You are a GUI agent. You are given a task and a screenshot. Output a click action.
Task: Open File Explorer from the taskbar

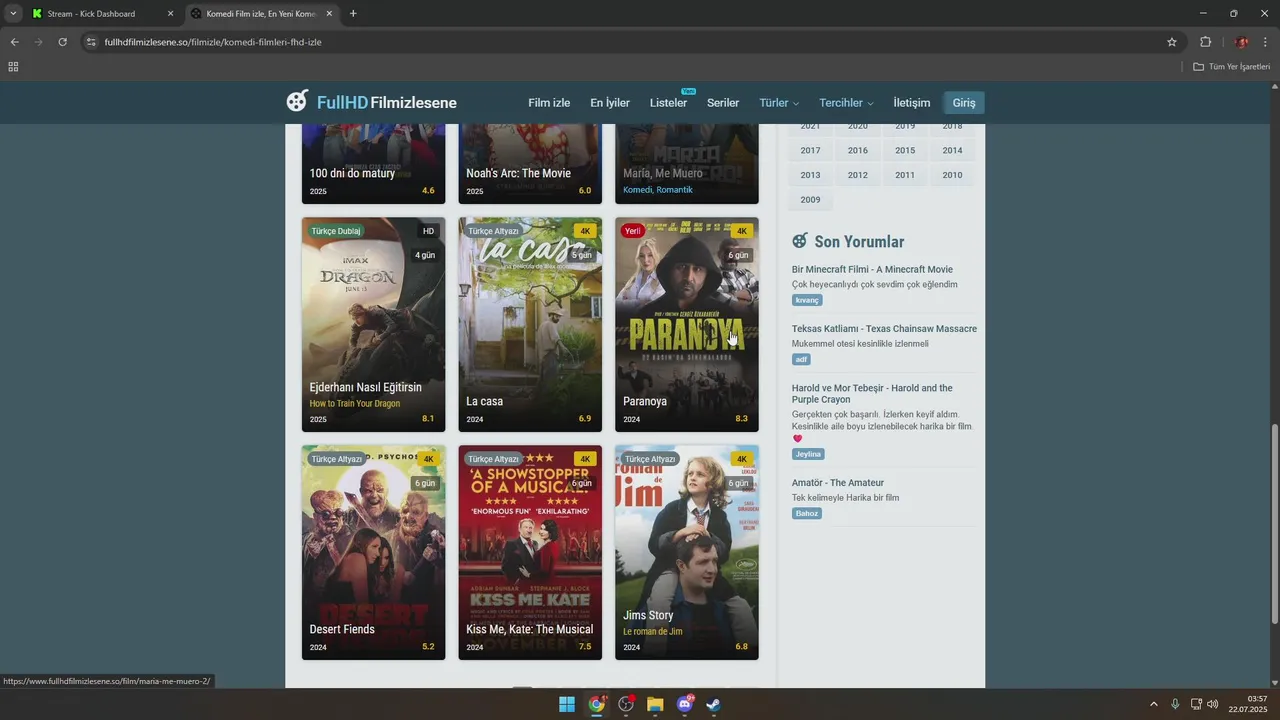(655, 704)
